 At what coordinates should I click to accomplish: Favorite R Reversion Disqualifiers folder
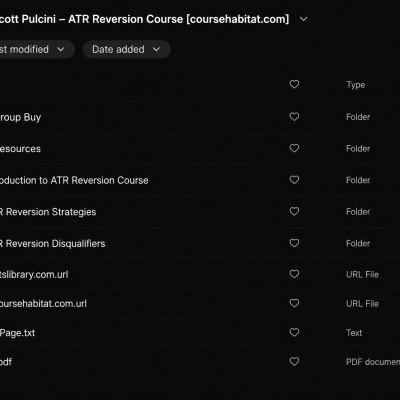(294, 243)
